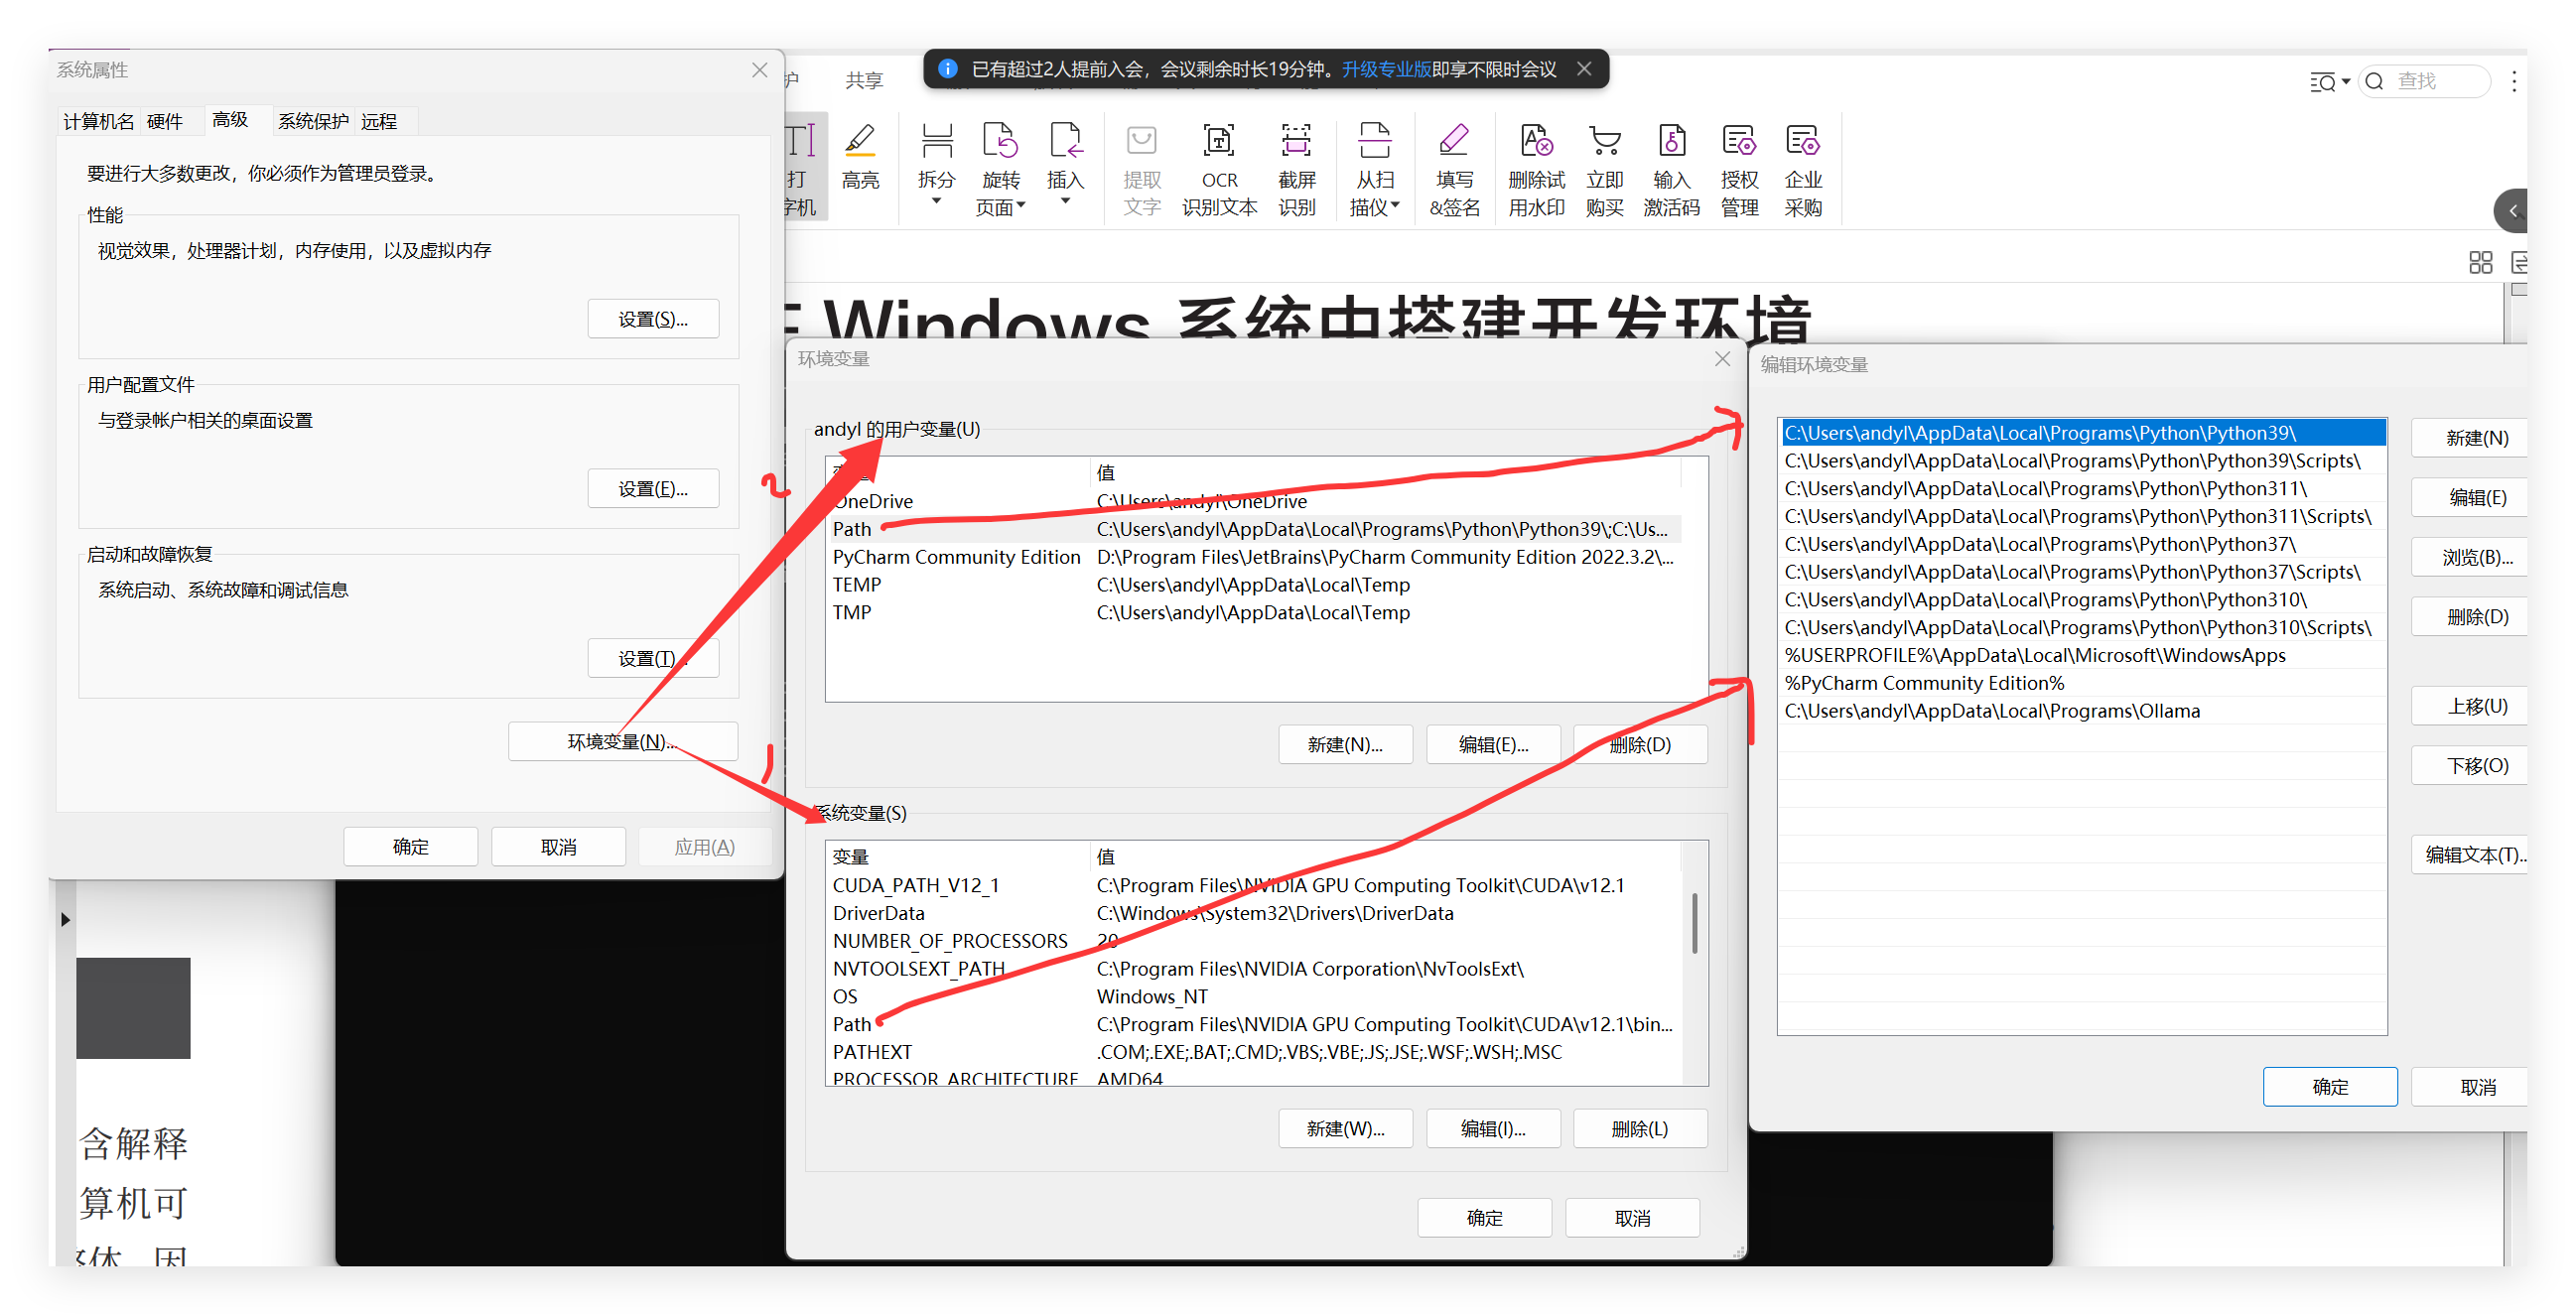2576x1315 pixels.
Task: Open 输入激活码 activation code entry
Action: (1671, 165)
